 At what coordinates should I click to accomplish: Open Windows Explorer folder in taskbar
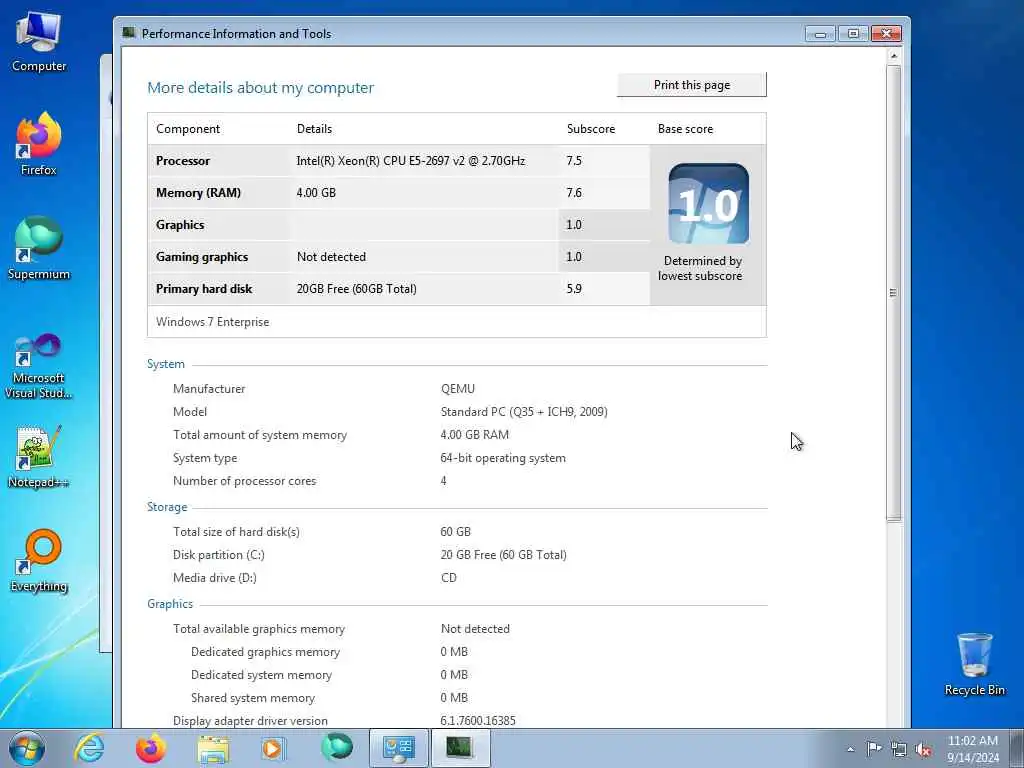tap(213, 748)
